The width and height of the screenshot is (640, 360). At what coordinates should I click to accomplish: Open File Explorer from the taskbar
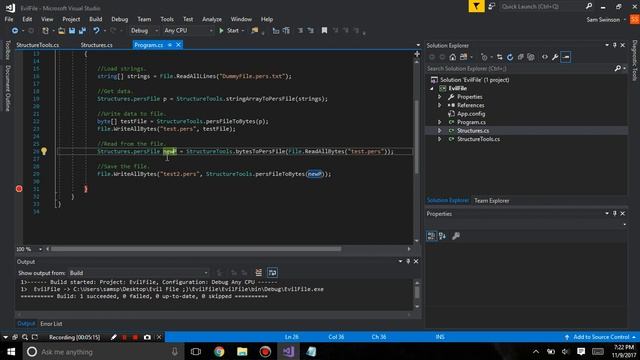point(242,351)
